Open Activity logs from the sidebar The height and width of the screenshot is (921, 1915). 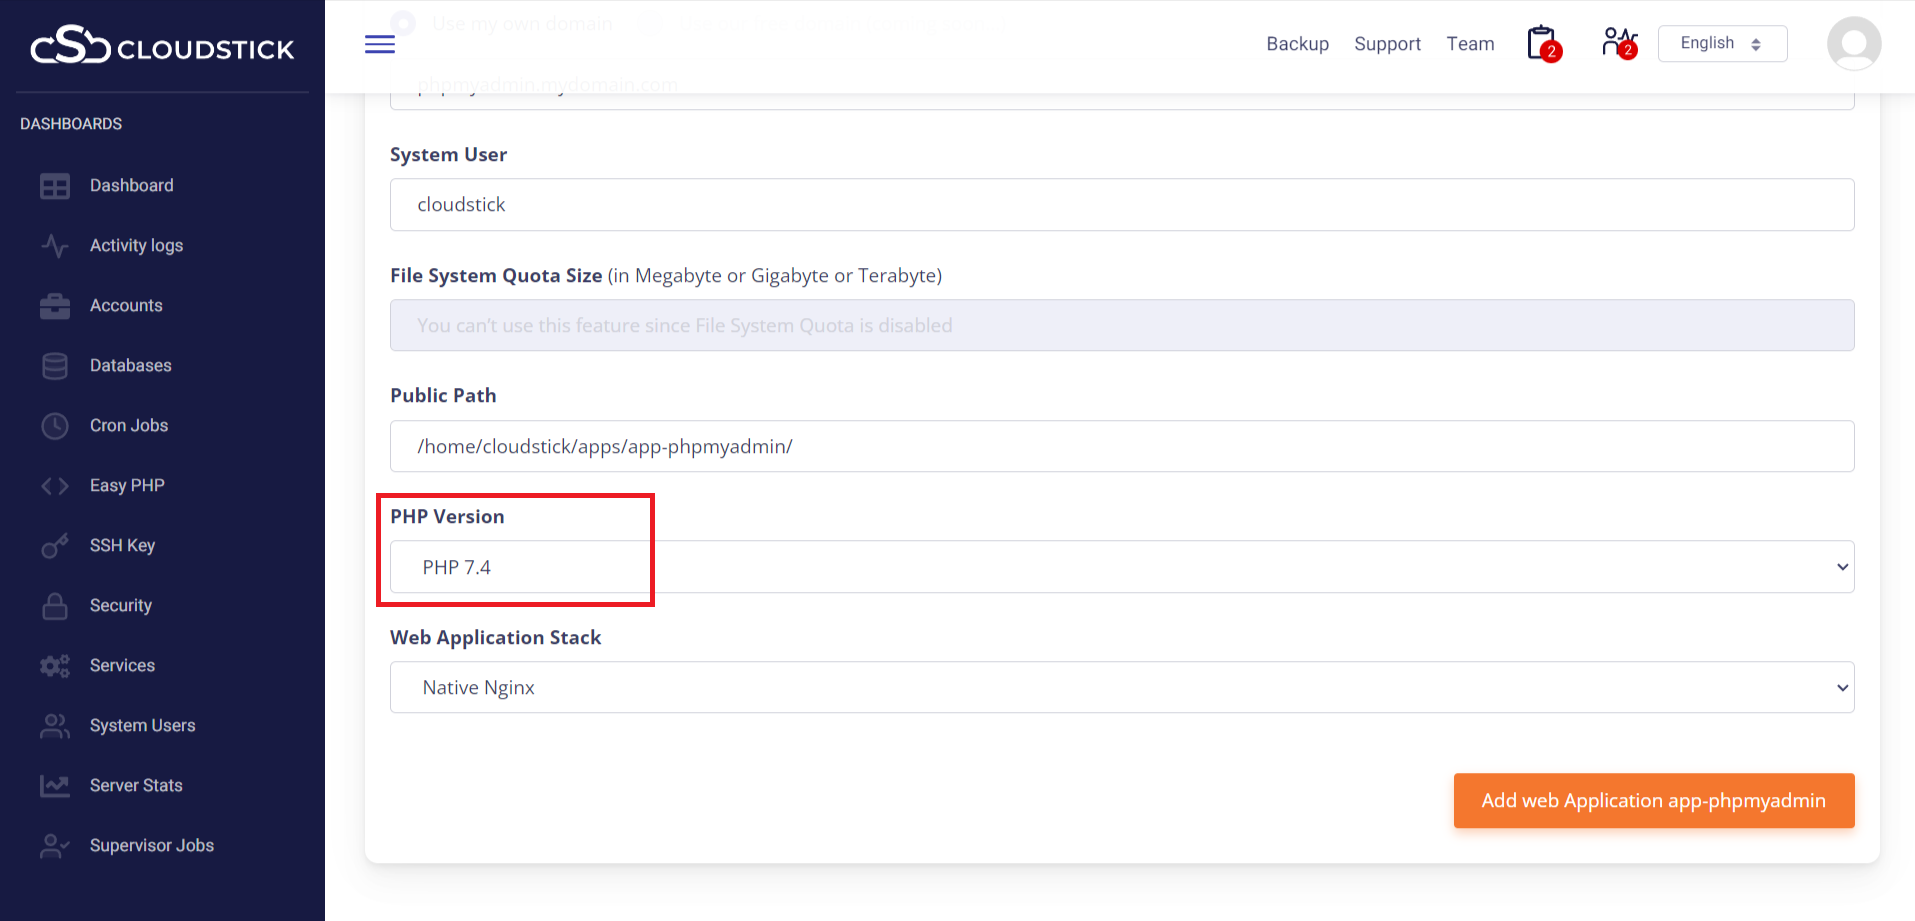tap(136, 246)
